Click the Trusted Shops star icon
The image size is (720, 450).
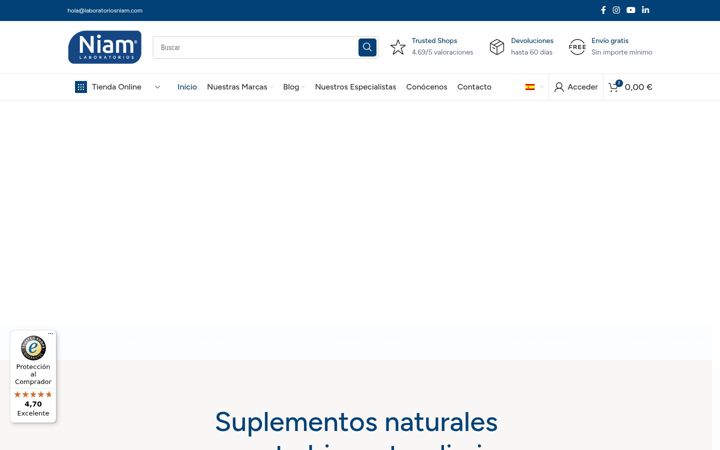point(398,47)
